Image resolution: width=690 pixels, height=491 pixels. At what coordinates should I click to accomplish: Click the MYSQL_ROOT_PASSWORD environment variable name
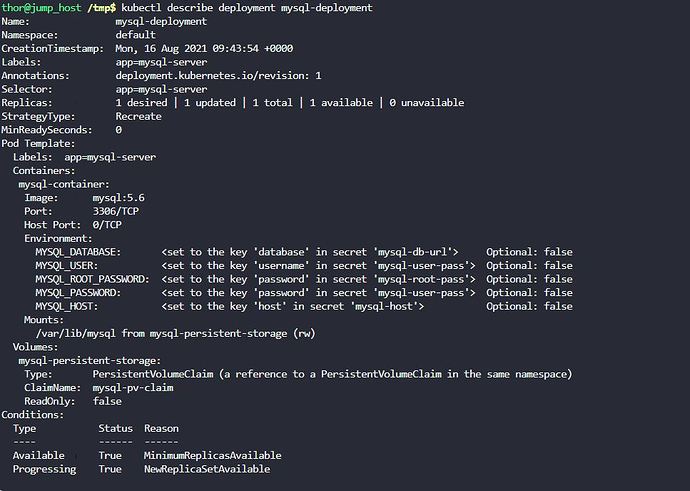(92, 278)
